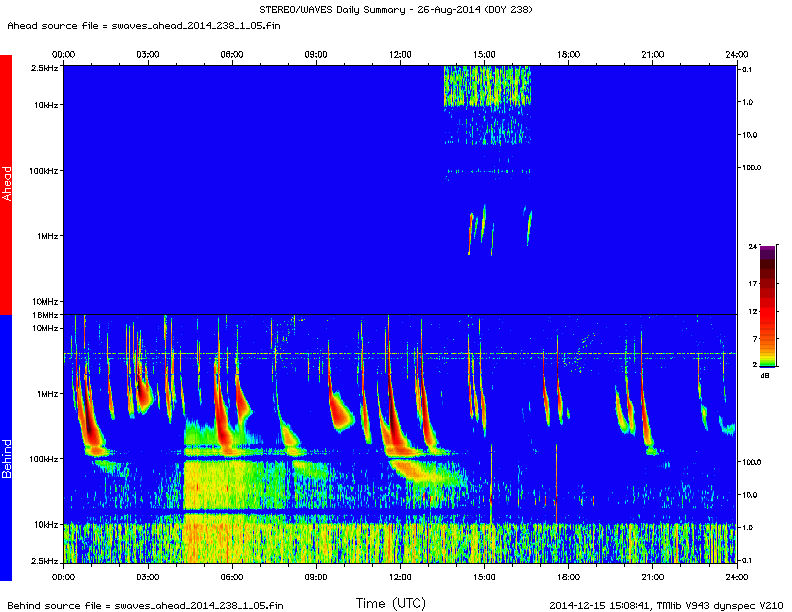Click the 10kHz label on the Ahead panel axis
The height and width of the screenshot is (612, 792).
[x=46, y=105]
